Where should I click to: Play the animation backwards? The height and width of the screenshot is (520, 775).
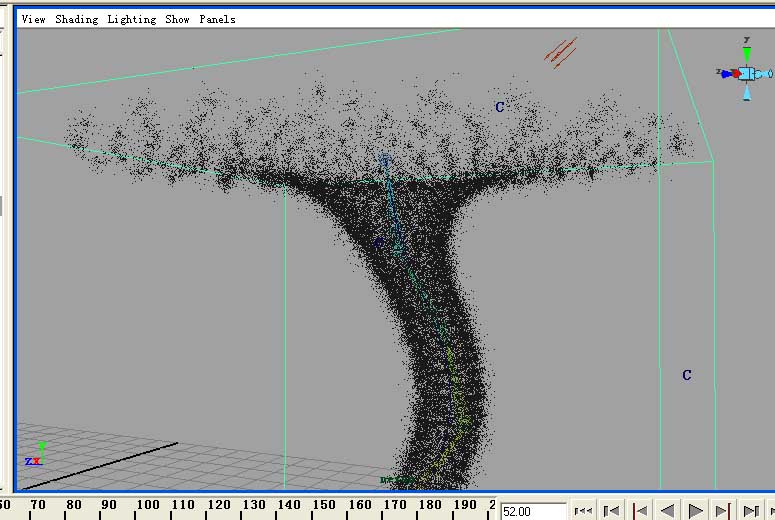coord(668,511)
